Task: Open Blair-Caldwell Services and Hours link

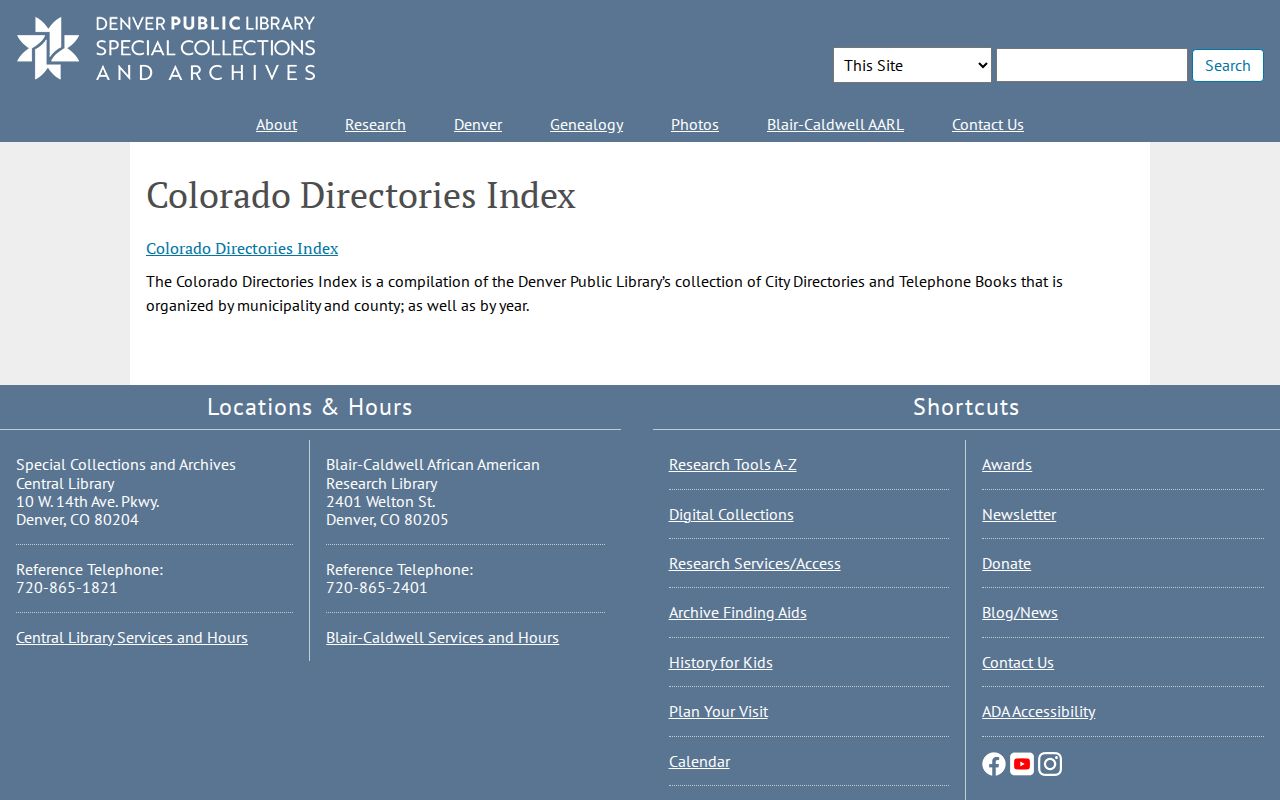Action: pyautogui.click(x=442, y=637)
